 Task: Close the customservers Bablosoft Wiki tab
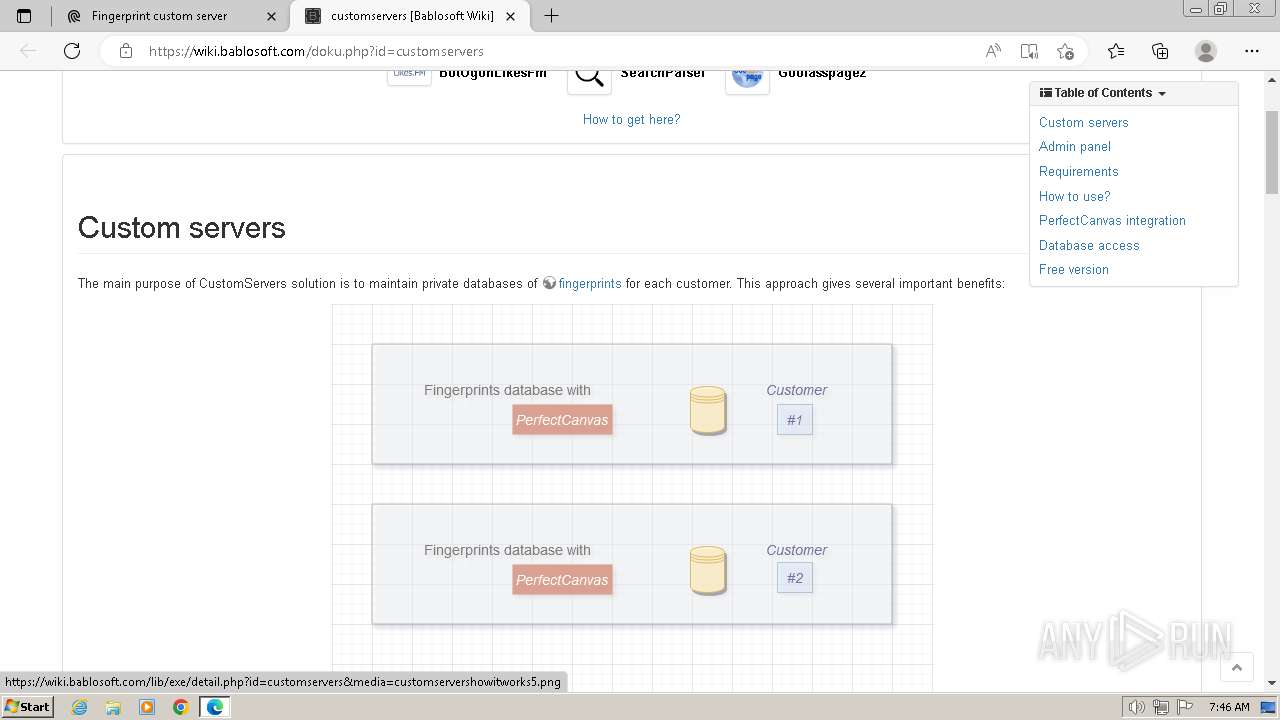tap(511, 16)
